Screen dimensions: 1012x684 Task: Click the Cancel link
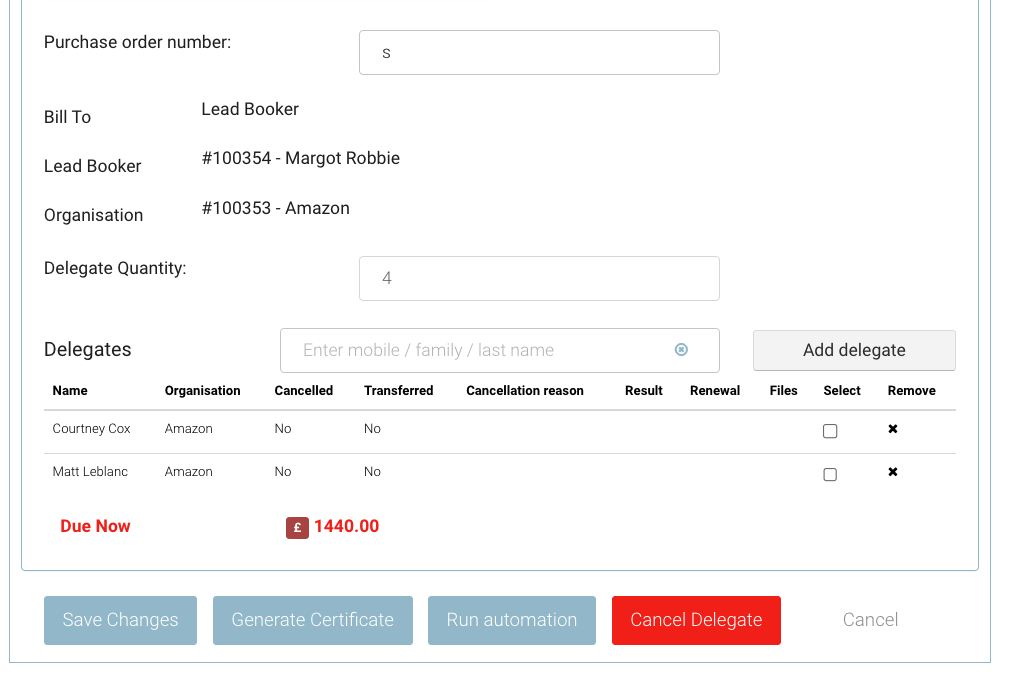tap(870, 620)
